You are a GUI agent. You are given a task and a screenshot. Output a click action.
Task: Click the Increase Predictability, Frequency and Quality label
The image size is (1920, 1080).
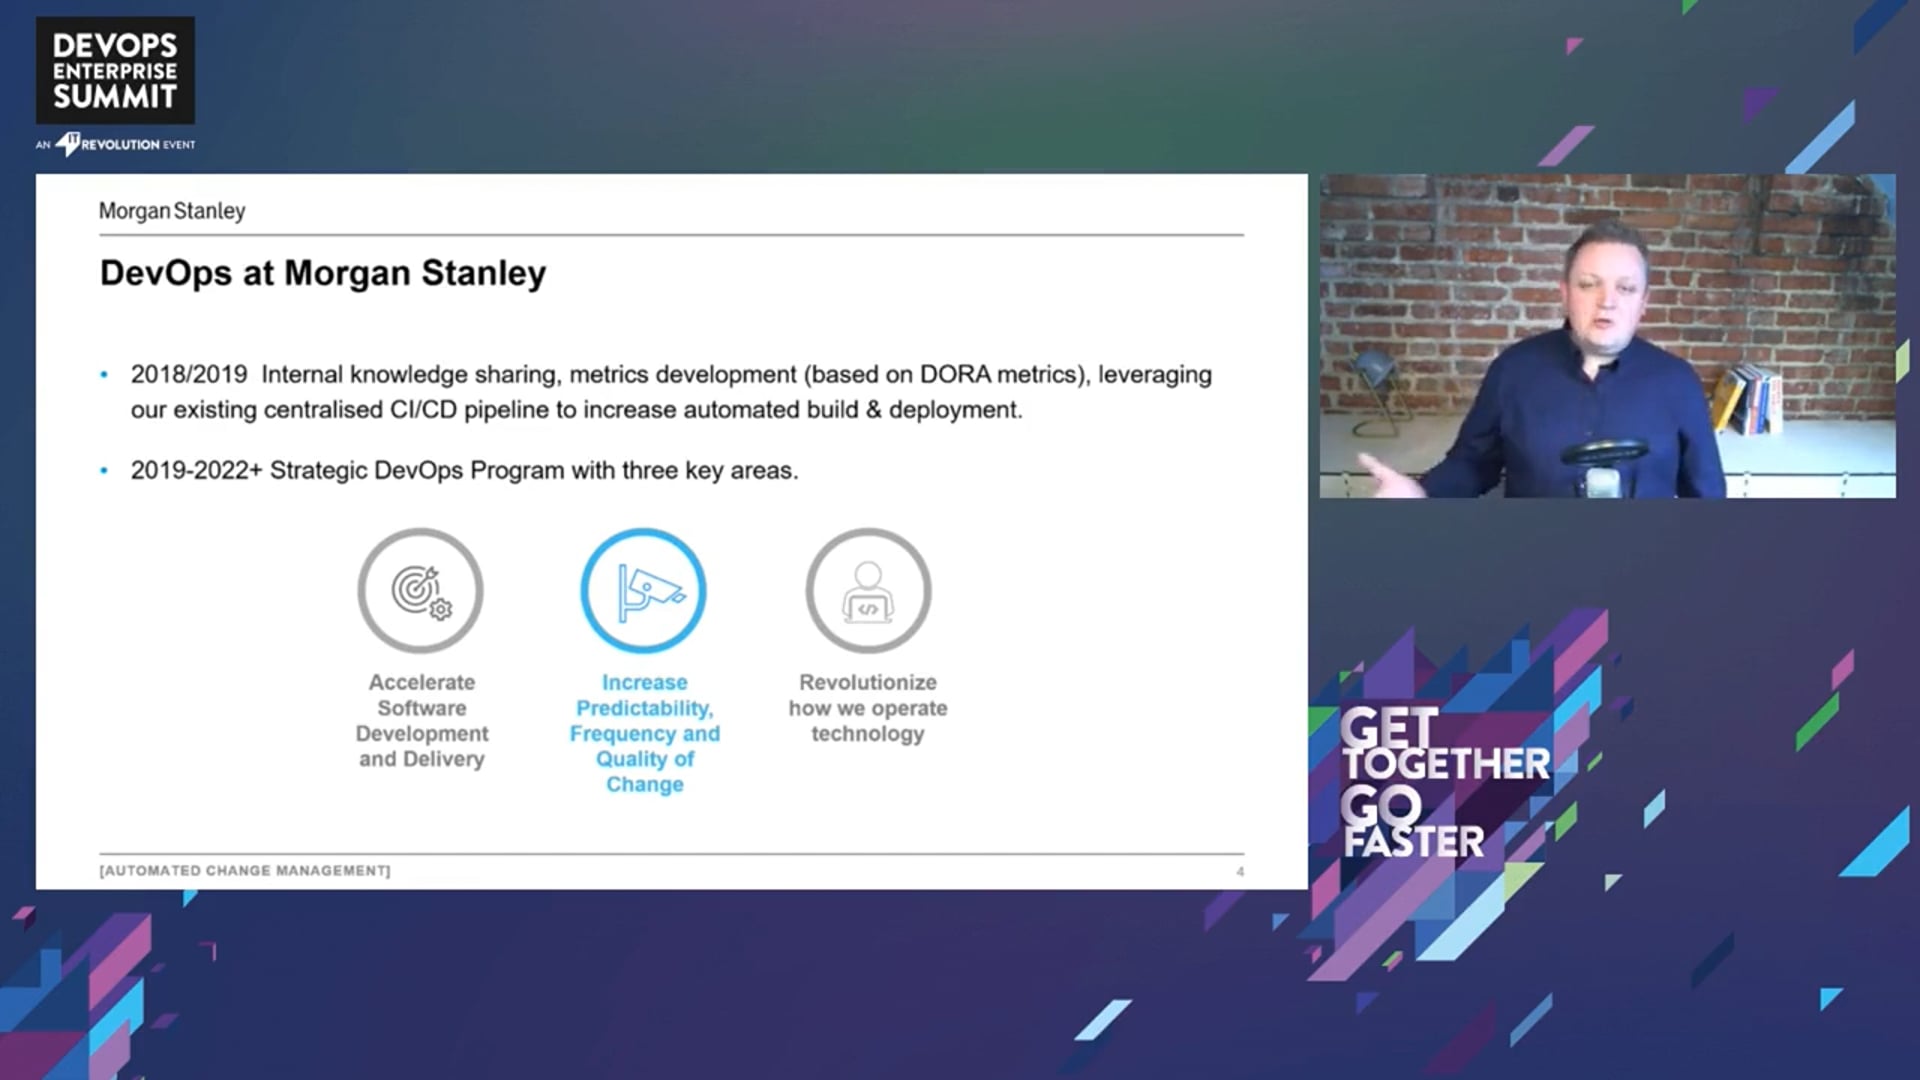(x=645, y=733)
